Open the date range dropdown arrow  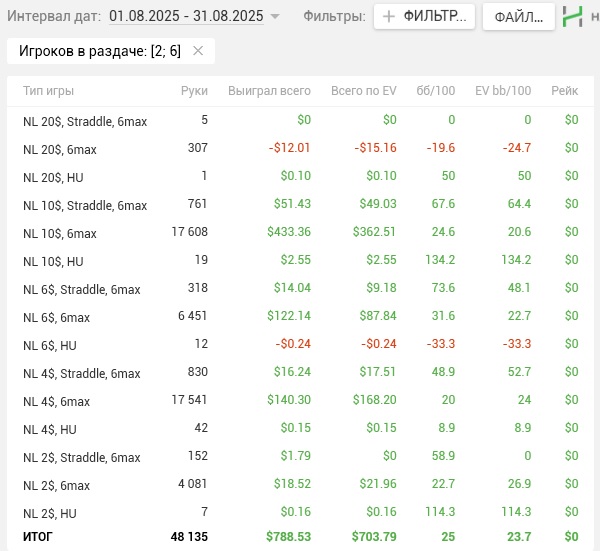pos(275,16)
